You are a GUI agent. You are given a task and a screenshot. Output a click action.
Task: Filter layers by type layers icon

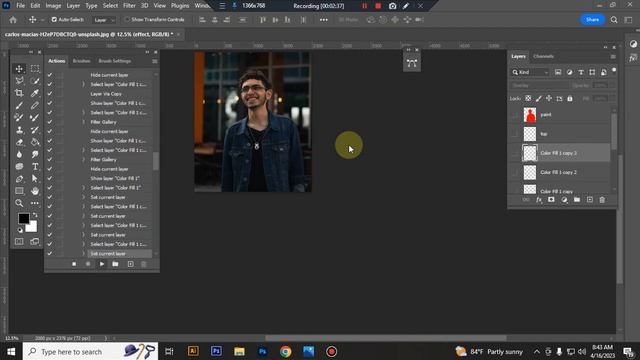point(581,72)
